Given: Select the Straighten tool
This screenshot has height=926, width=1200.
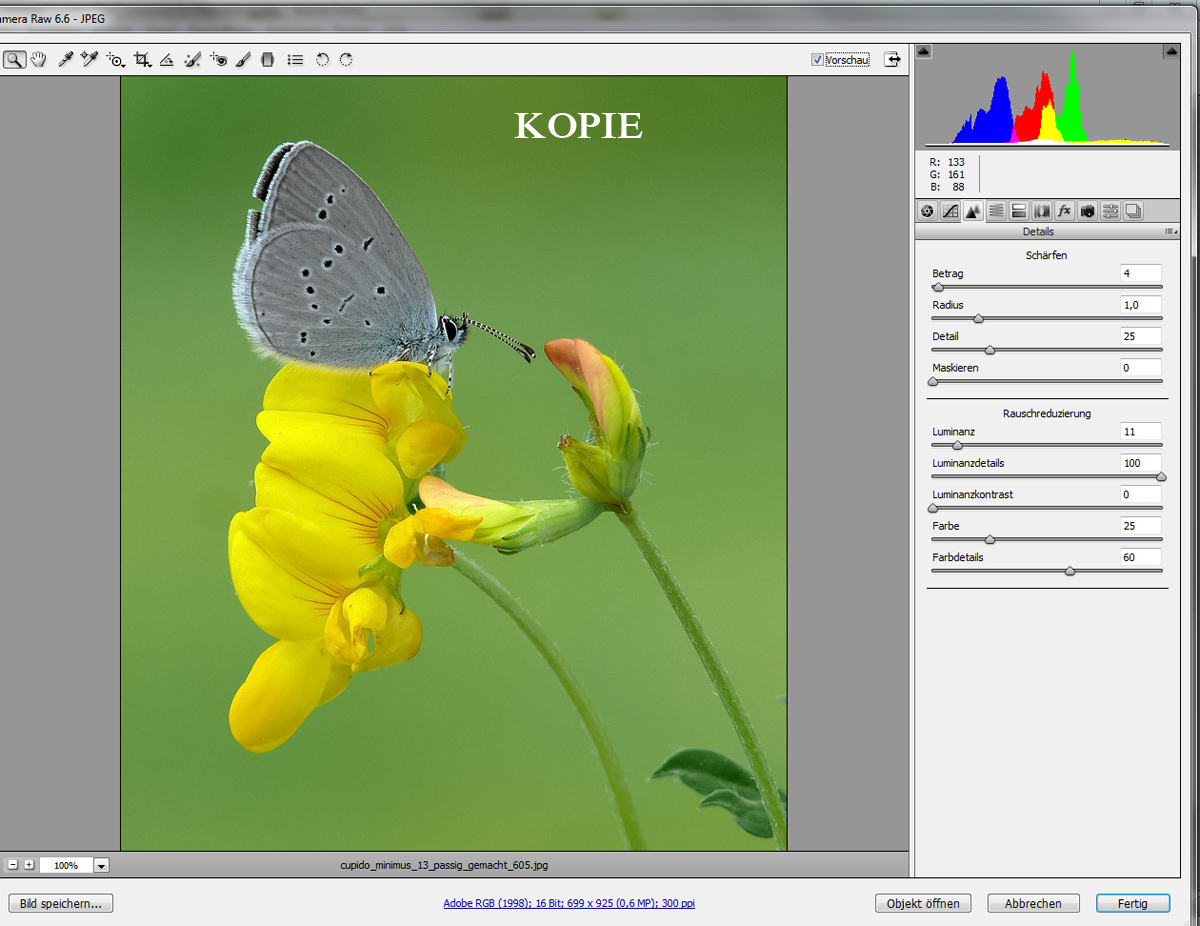Looking at the screenshot, I should pos(167,60).
